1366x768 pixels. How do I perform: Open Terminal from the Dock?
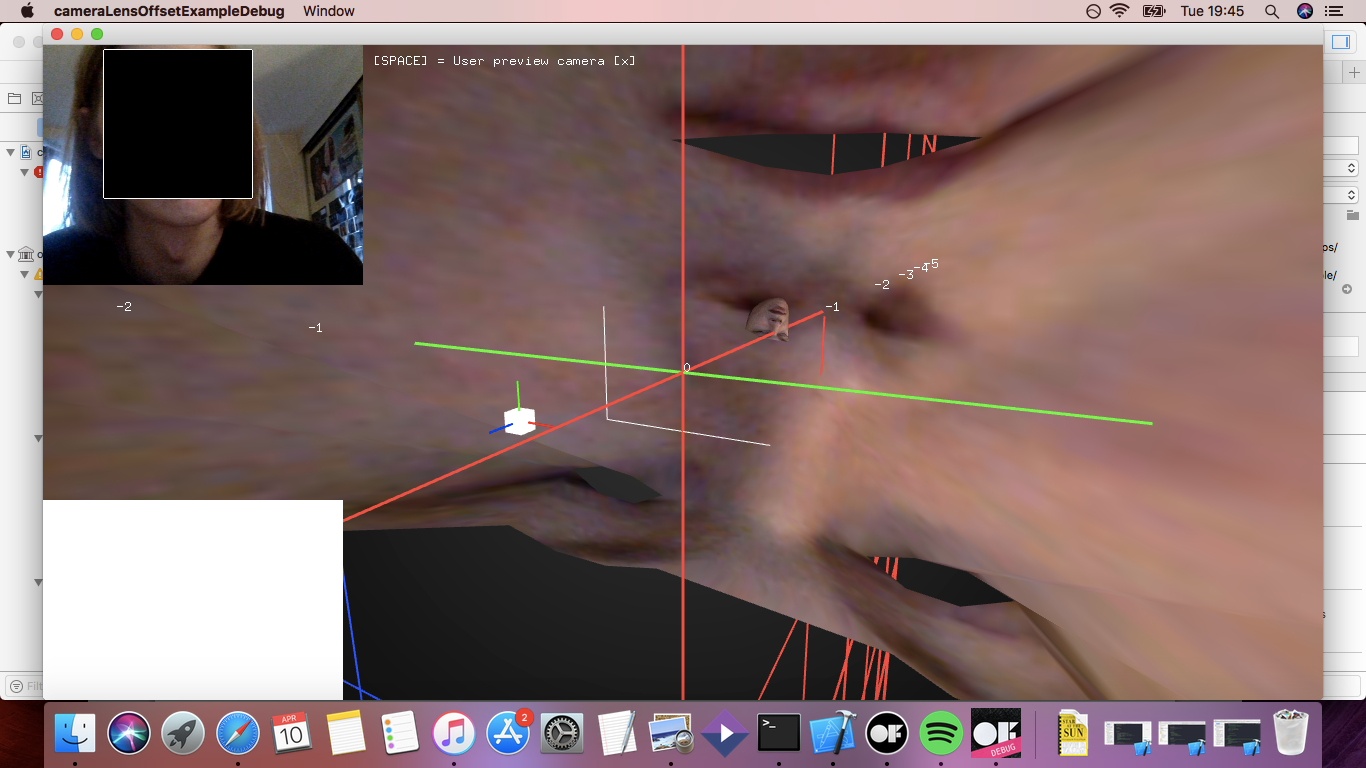(x=779, y=734)
